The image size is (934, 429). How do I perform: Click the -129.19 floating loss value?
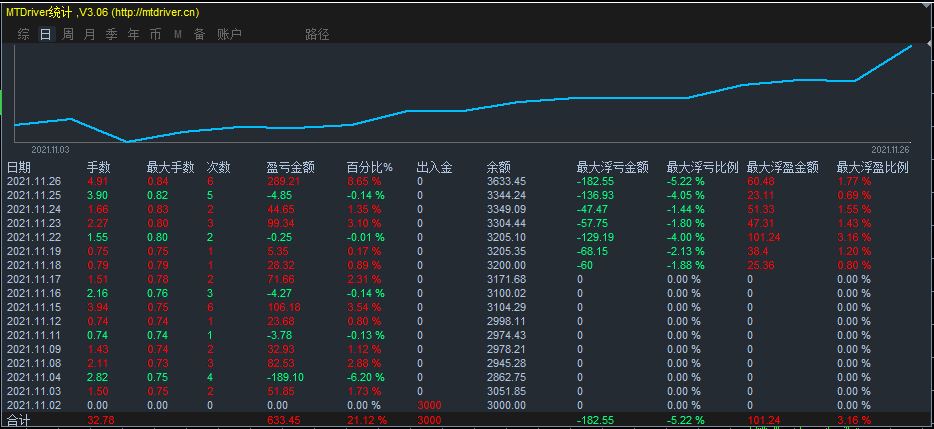point(596,237)
